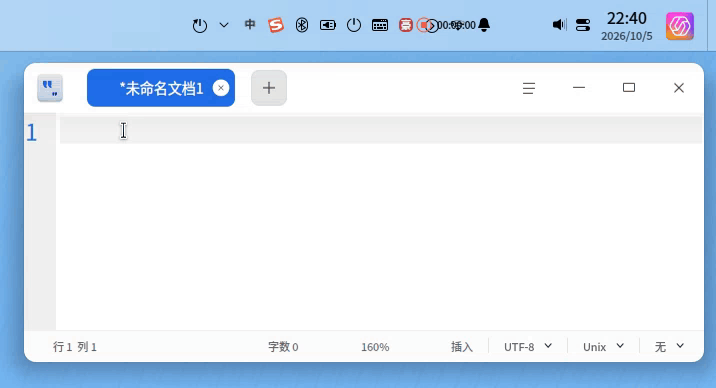This screenshot has width=716, height=388.
Task: Click the battery power plug icon
Action: 327,25
